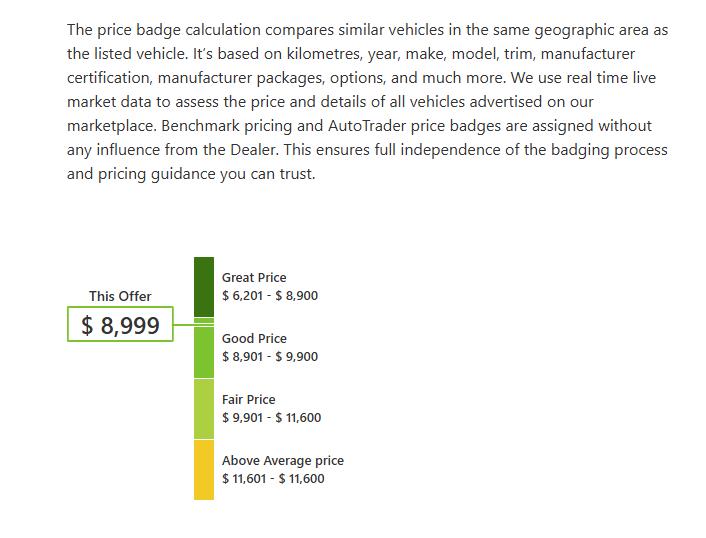Screen dimensions: 706x538
Task: Click the offer marker line on the price bar
Action: click(204, 324)
